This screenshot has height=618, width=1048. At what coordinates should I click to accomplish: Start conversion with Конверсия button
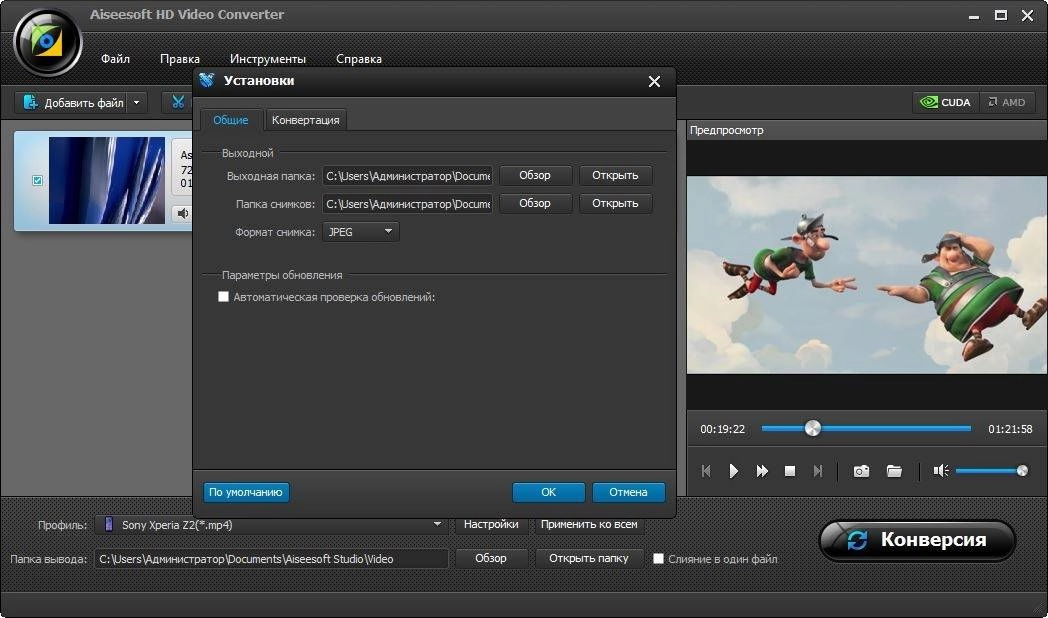click(917, 540)
